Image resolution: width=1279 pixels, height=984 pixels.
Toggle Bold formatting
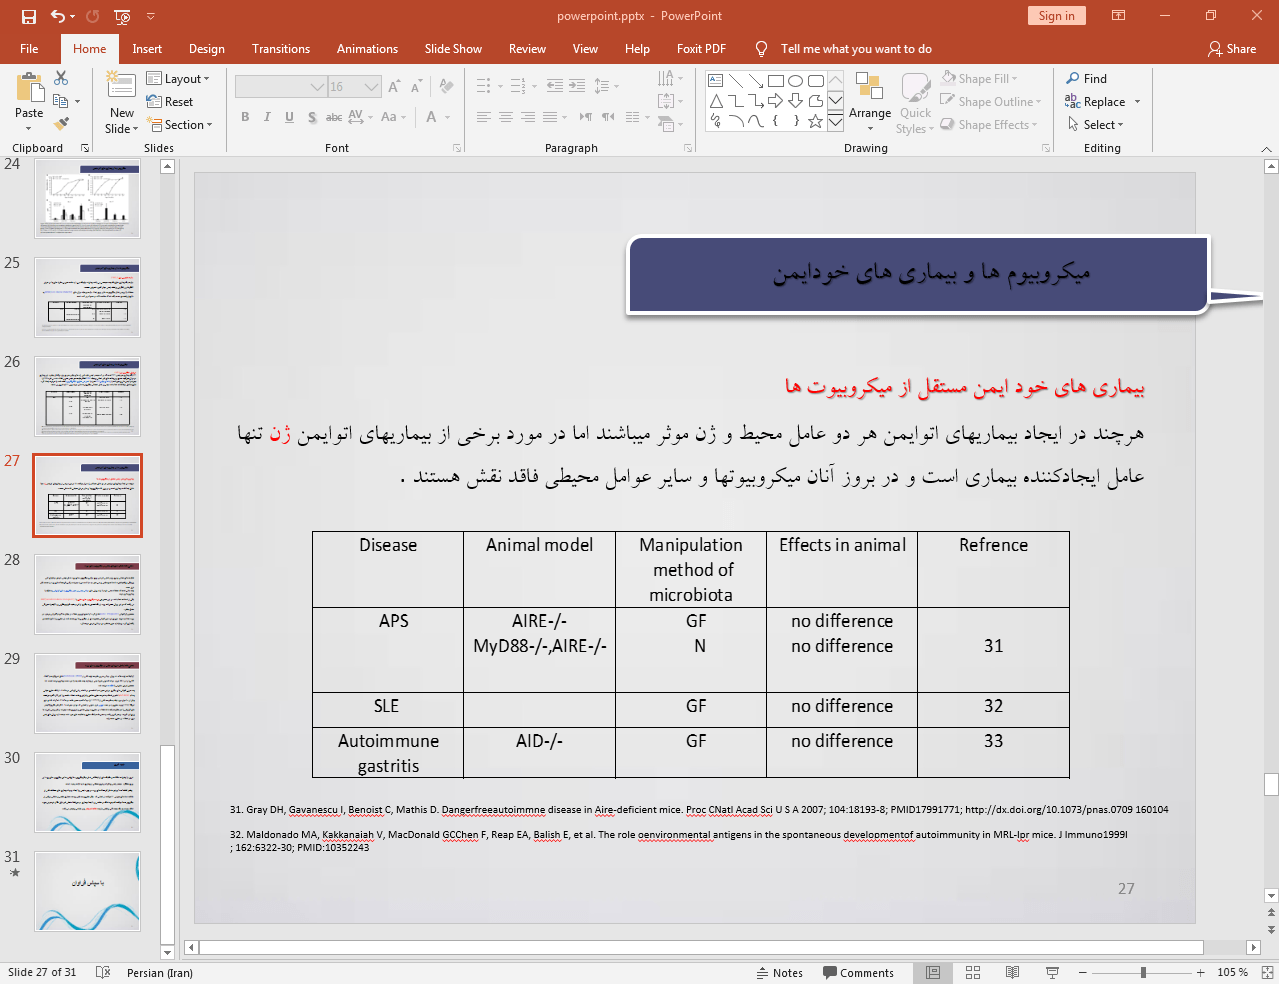245,117
